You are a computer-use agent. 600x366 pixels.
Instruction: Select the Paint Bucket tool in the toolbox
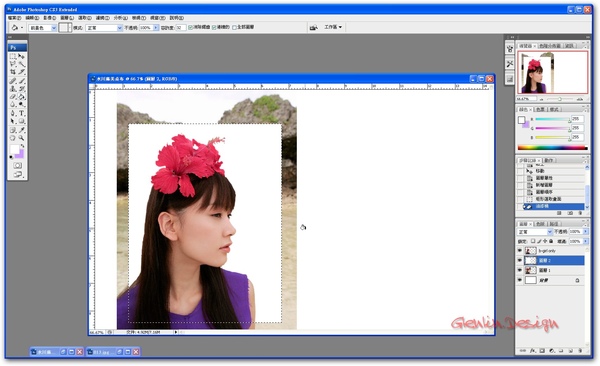[21, 96]
